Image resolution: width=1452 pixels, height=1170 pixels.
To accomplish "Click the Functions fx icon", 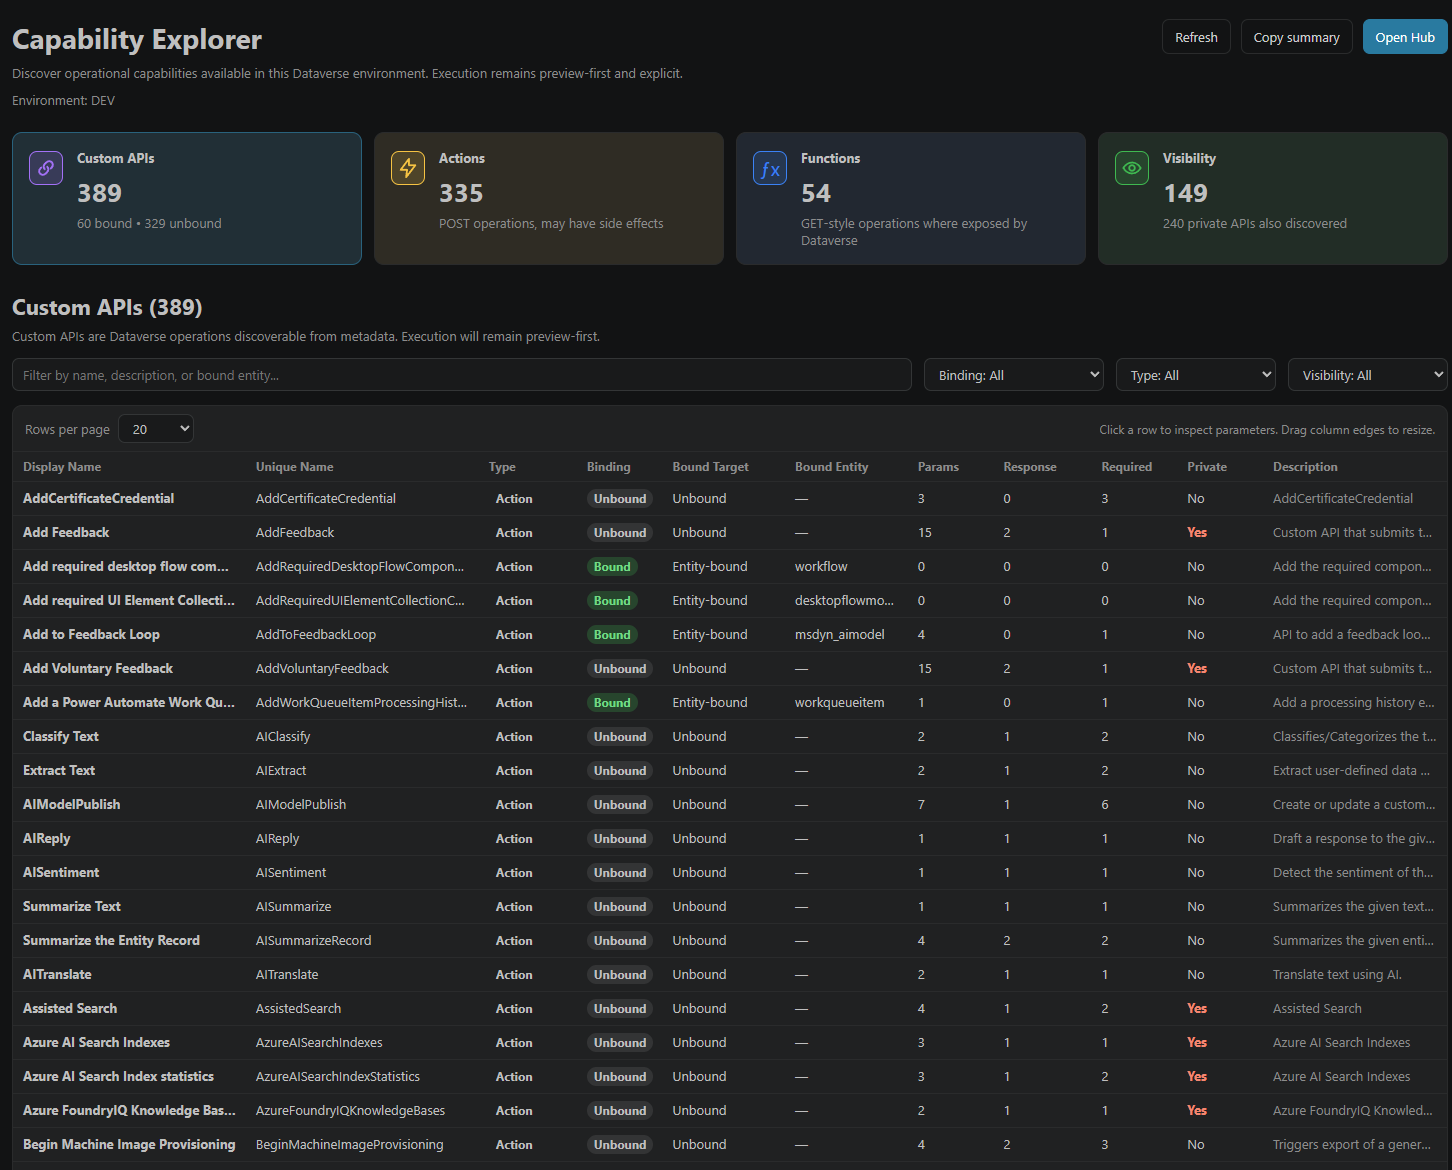I will [770, 168].
